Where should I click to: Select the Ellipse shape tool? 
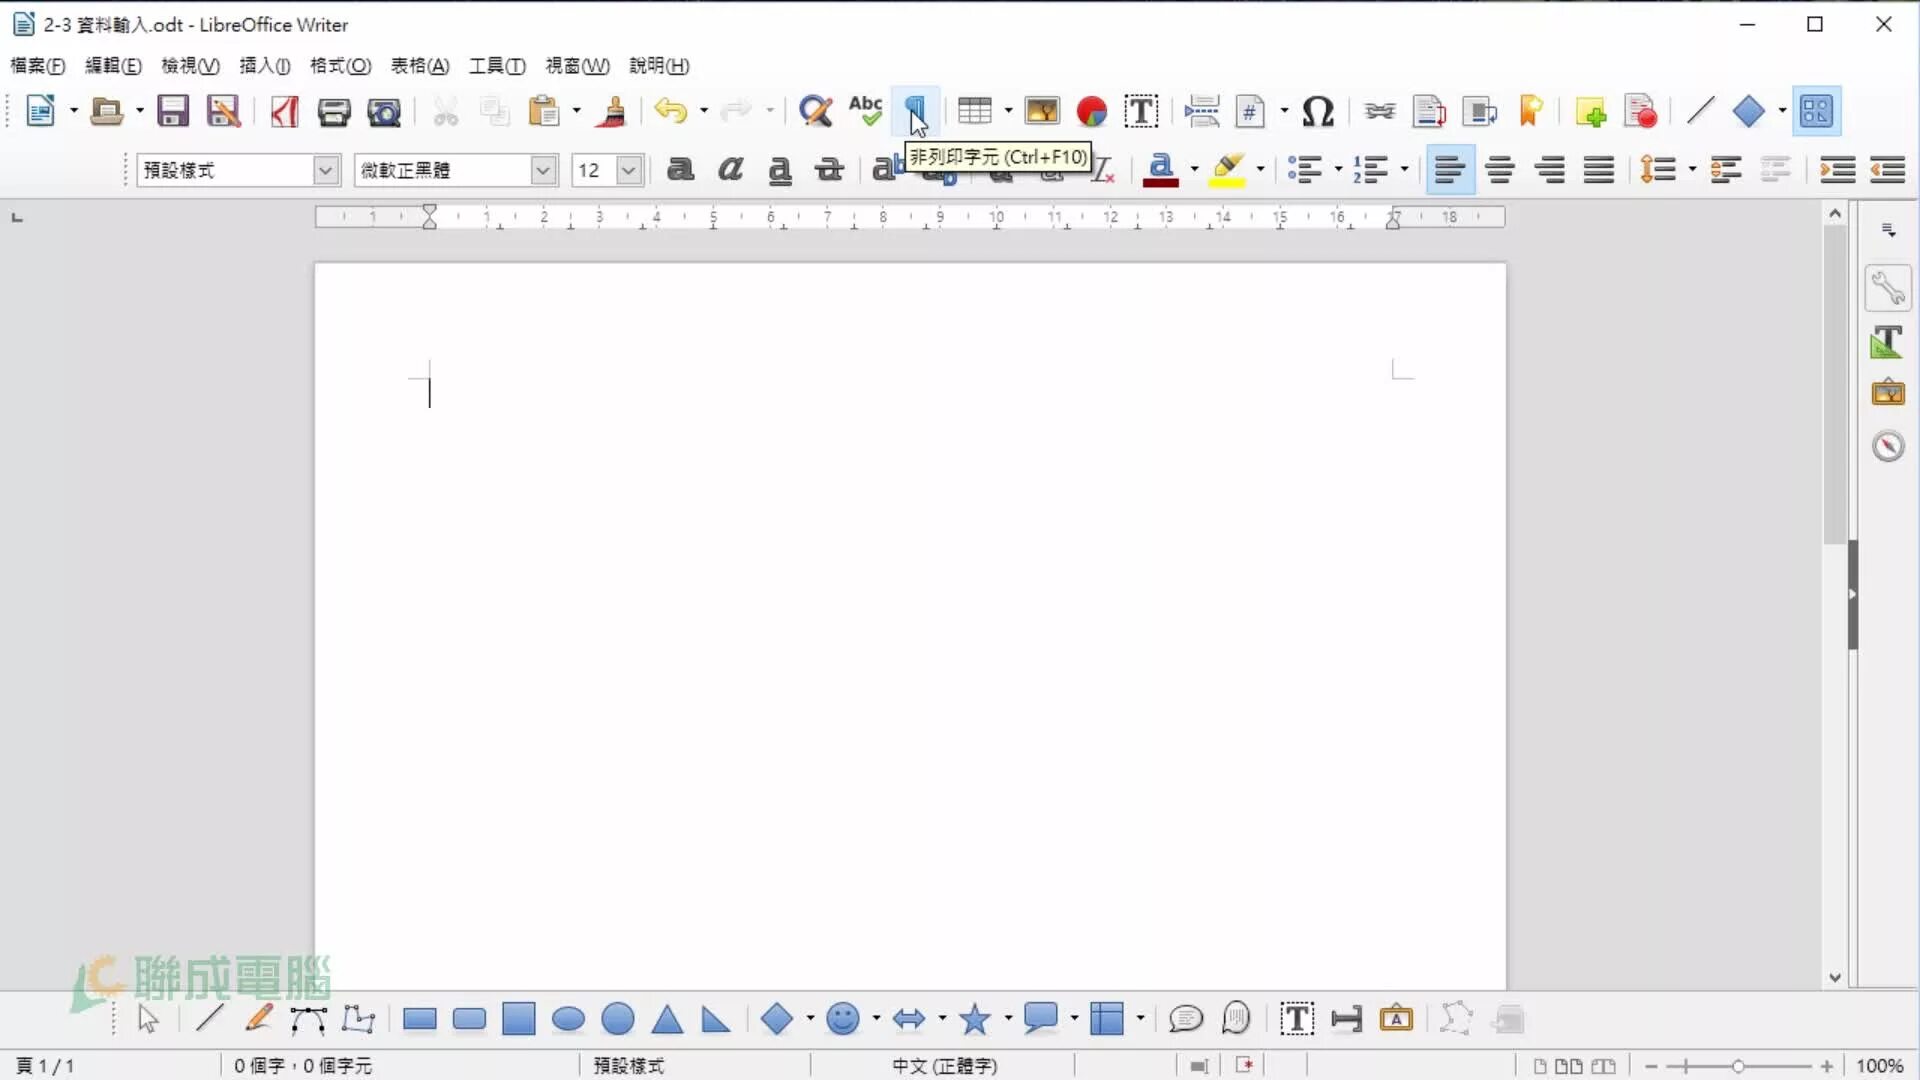[568, 1019]
